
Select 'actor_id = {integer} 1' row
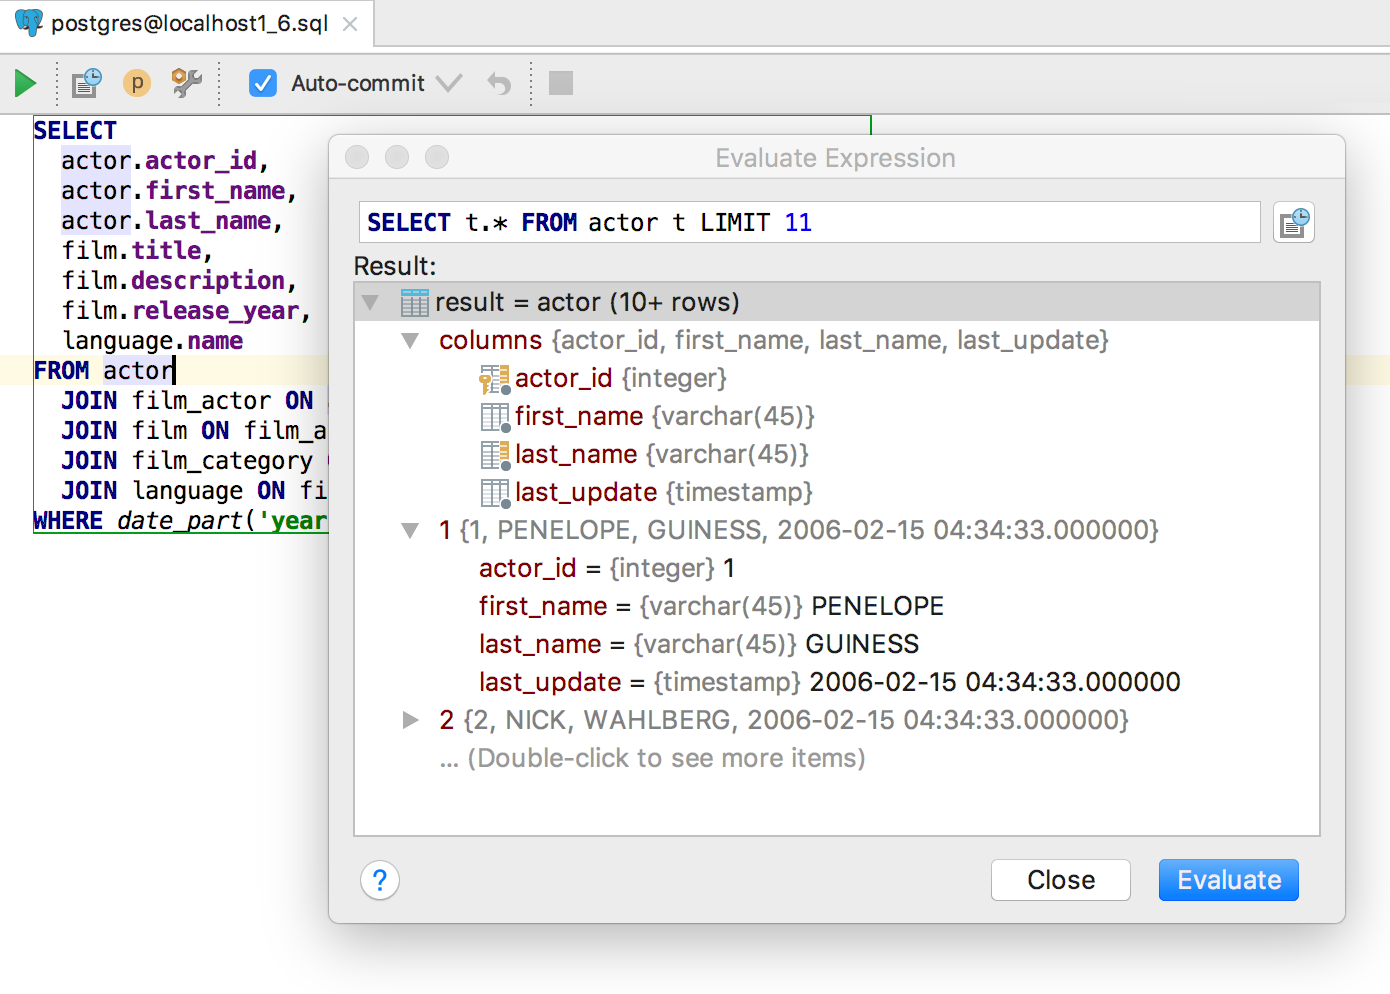coord(607,568)
